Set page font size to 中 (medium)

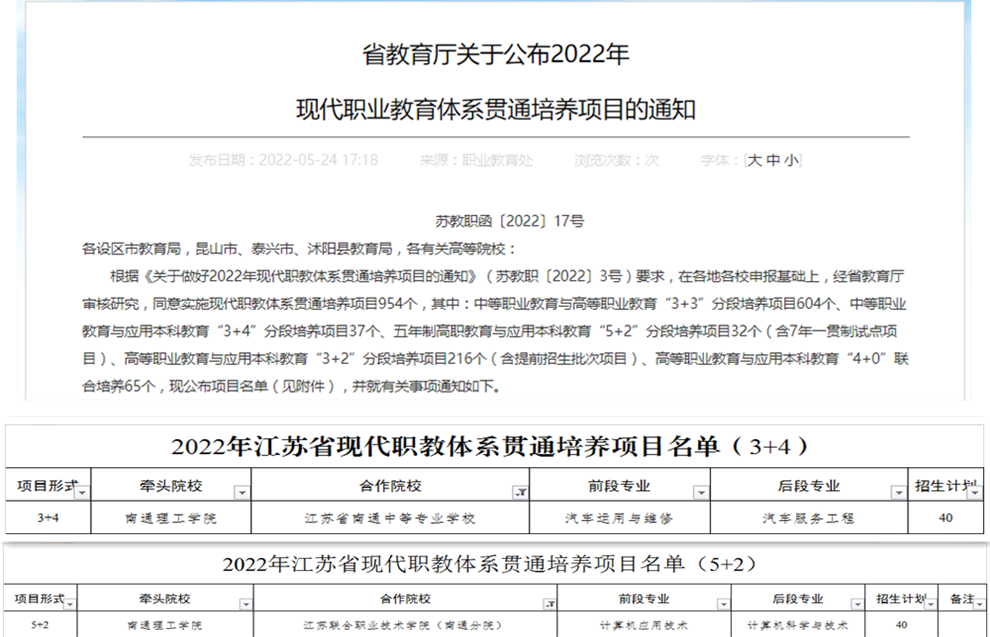(x=773, y=160)
